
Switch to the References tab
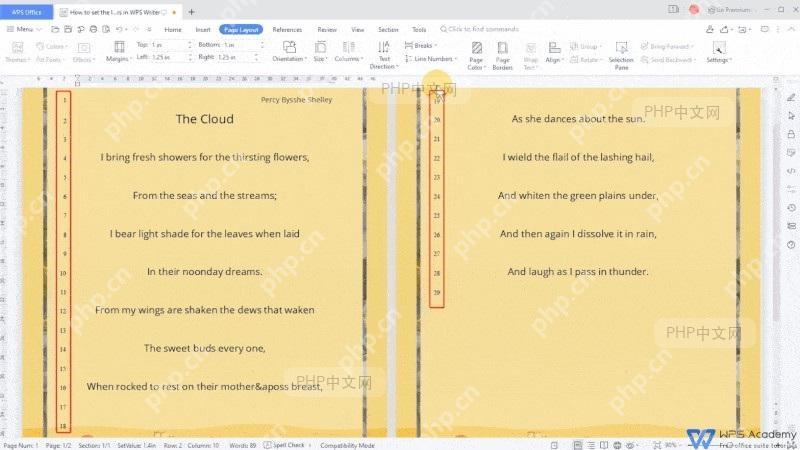pyautogui.click(x=287, y=30)
